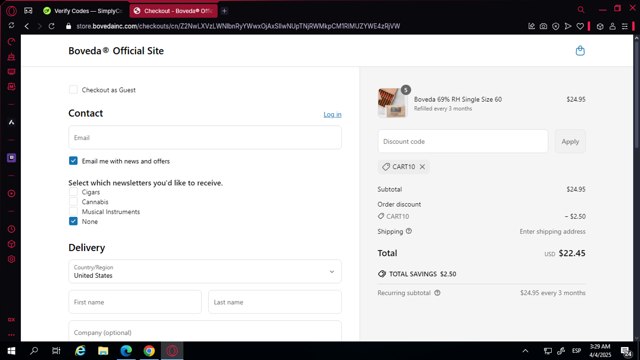Open the Aria AI icon in sidebar
This screenshot has height=360, width=640.
(11, 122)
